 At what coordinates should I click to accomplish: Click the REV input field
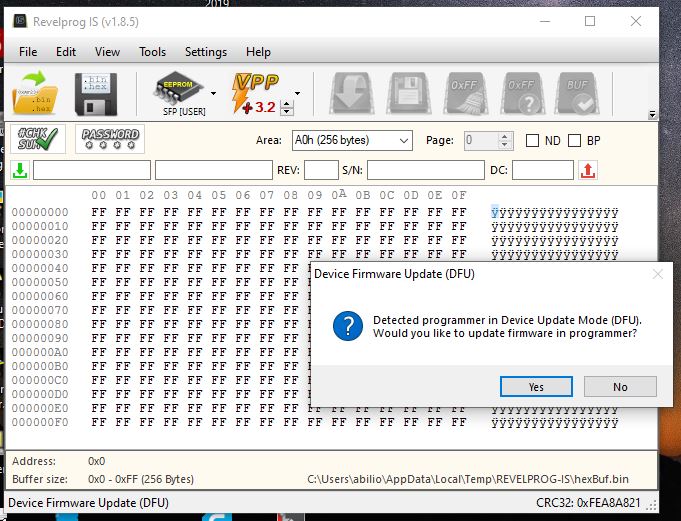[x=321, y=171]
